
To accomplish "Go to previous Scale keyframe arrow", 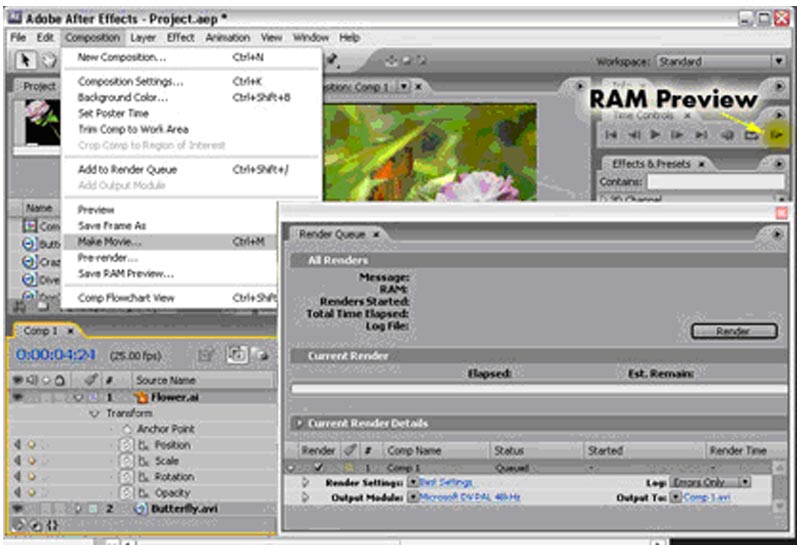I will (x=17, y=461).
